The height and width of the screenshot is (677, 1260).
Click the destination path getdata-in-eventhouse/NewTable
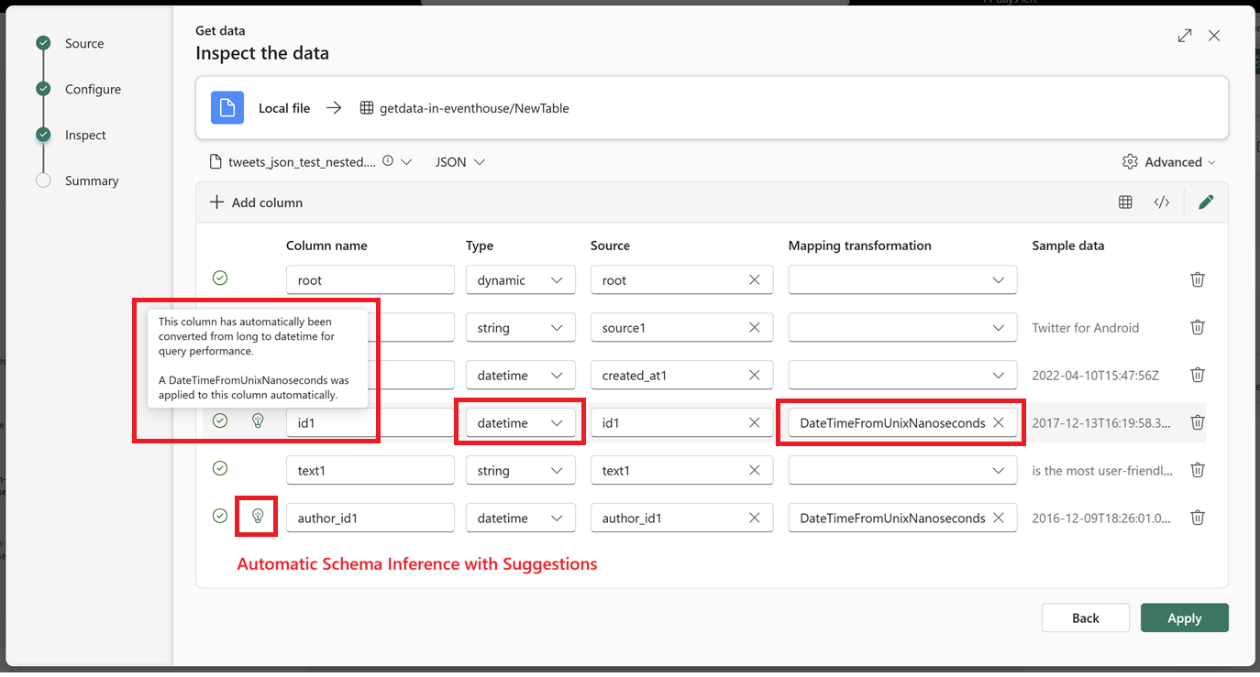pyautogui.click(x=474, y=108)
